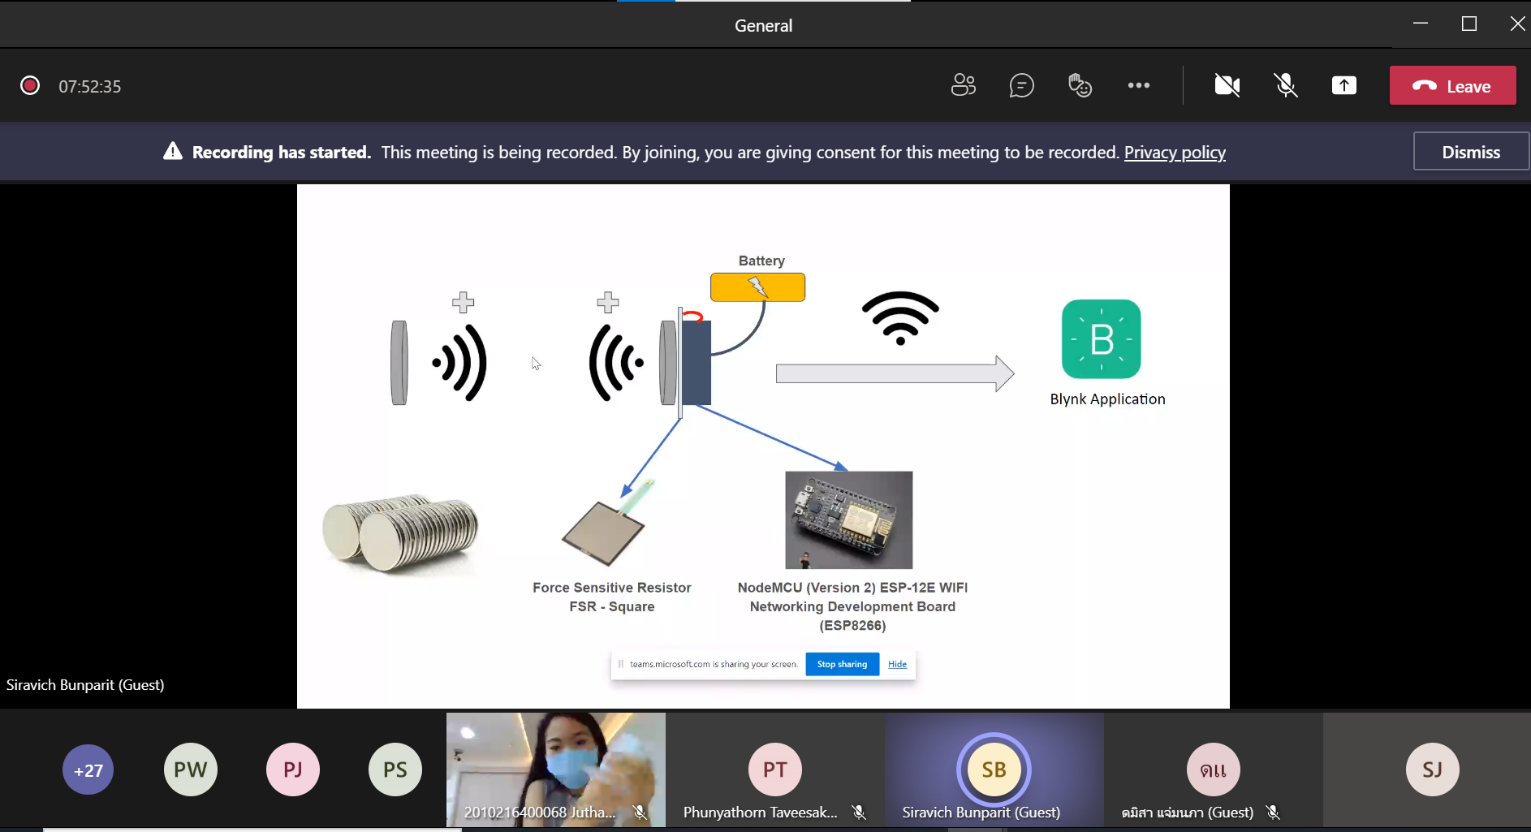This screenshot has width=1531, height=832.
Task: Click muted mic icon on Phunyathorn tile
Action: (859, 812)
